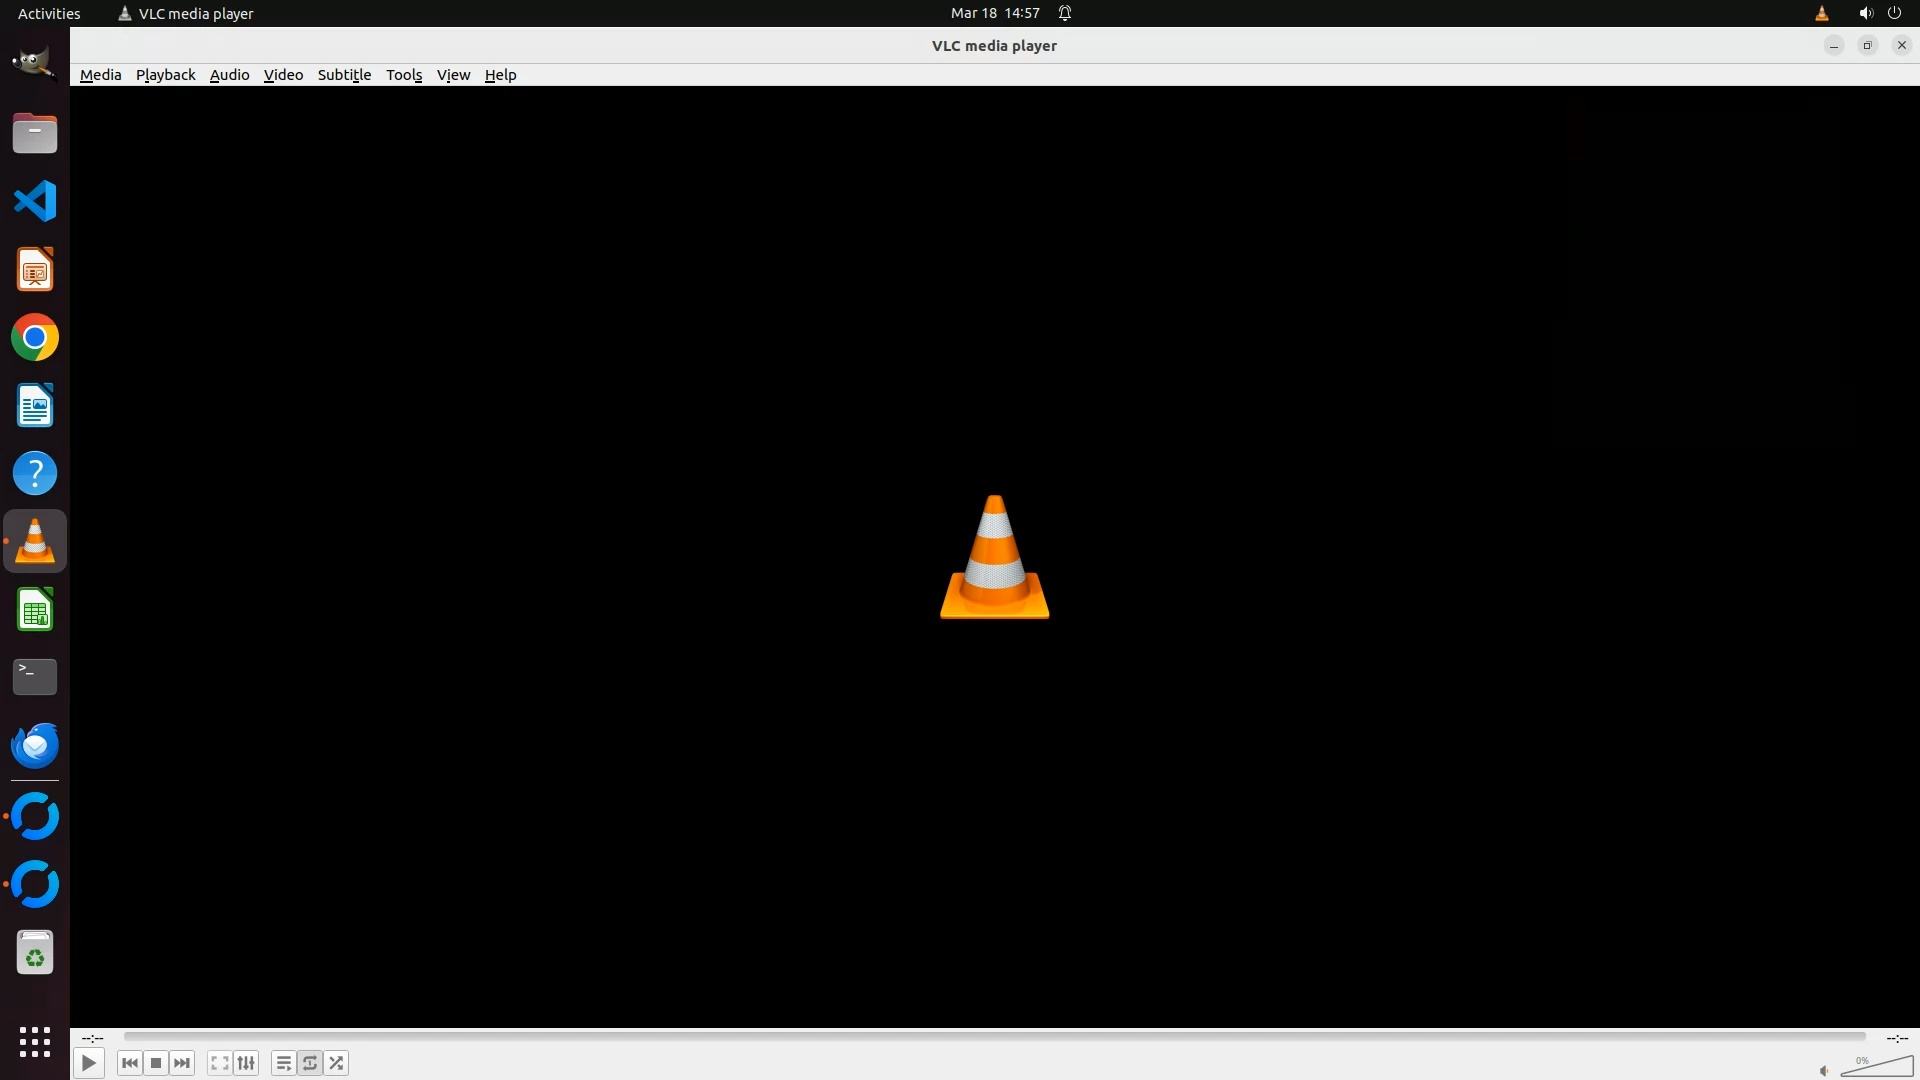Mute audio via speaker icon
The image size is (1920, 1080).
coord(1824,1071)
